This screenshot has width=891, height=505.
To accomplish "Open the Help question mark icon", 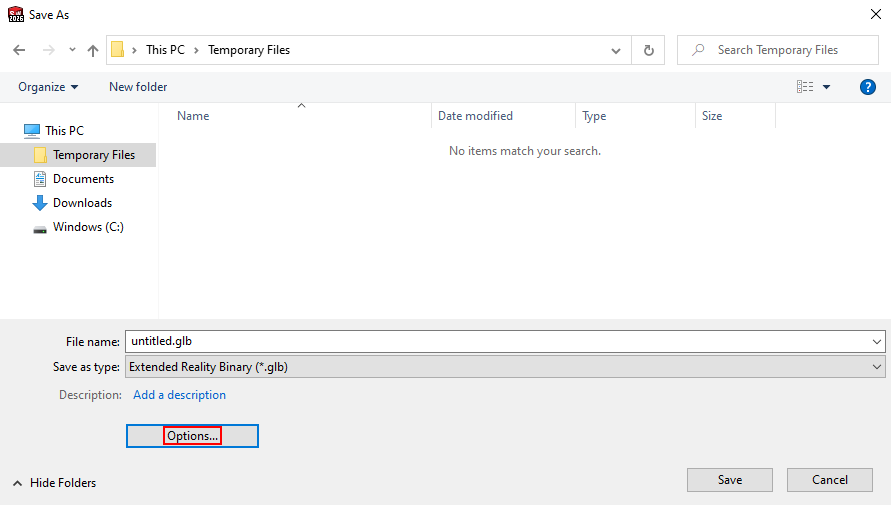I will [x=868, y=87].
